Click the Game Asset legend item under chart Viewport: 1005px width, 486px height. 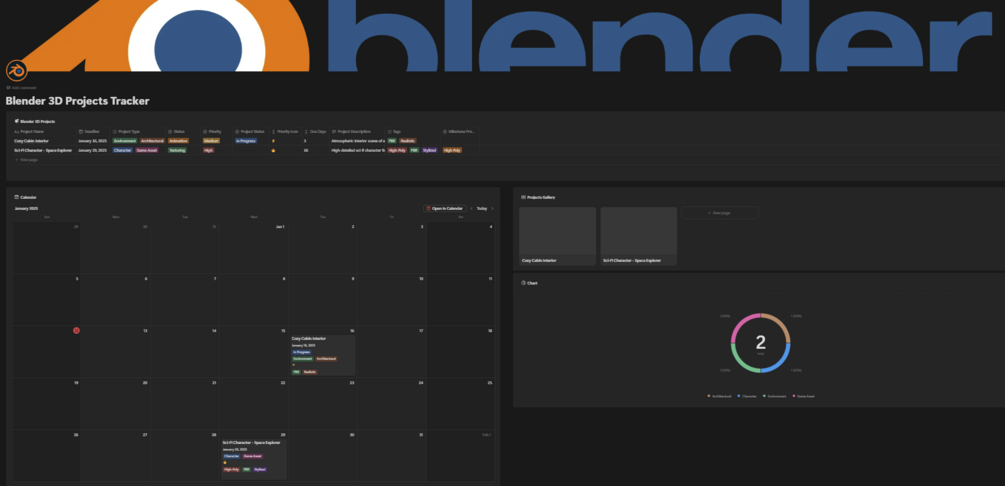tap(803, 396)
